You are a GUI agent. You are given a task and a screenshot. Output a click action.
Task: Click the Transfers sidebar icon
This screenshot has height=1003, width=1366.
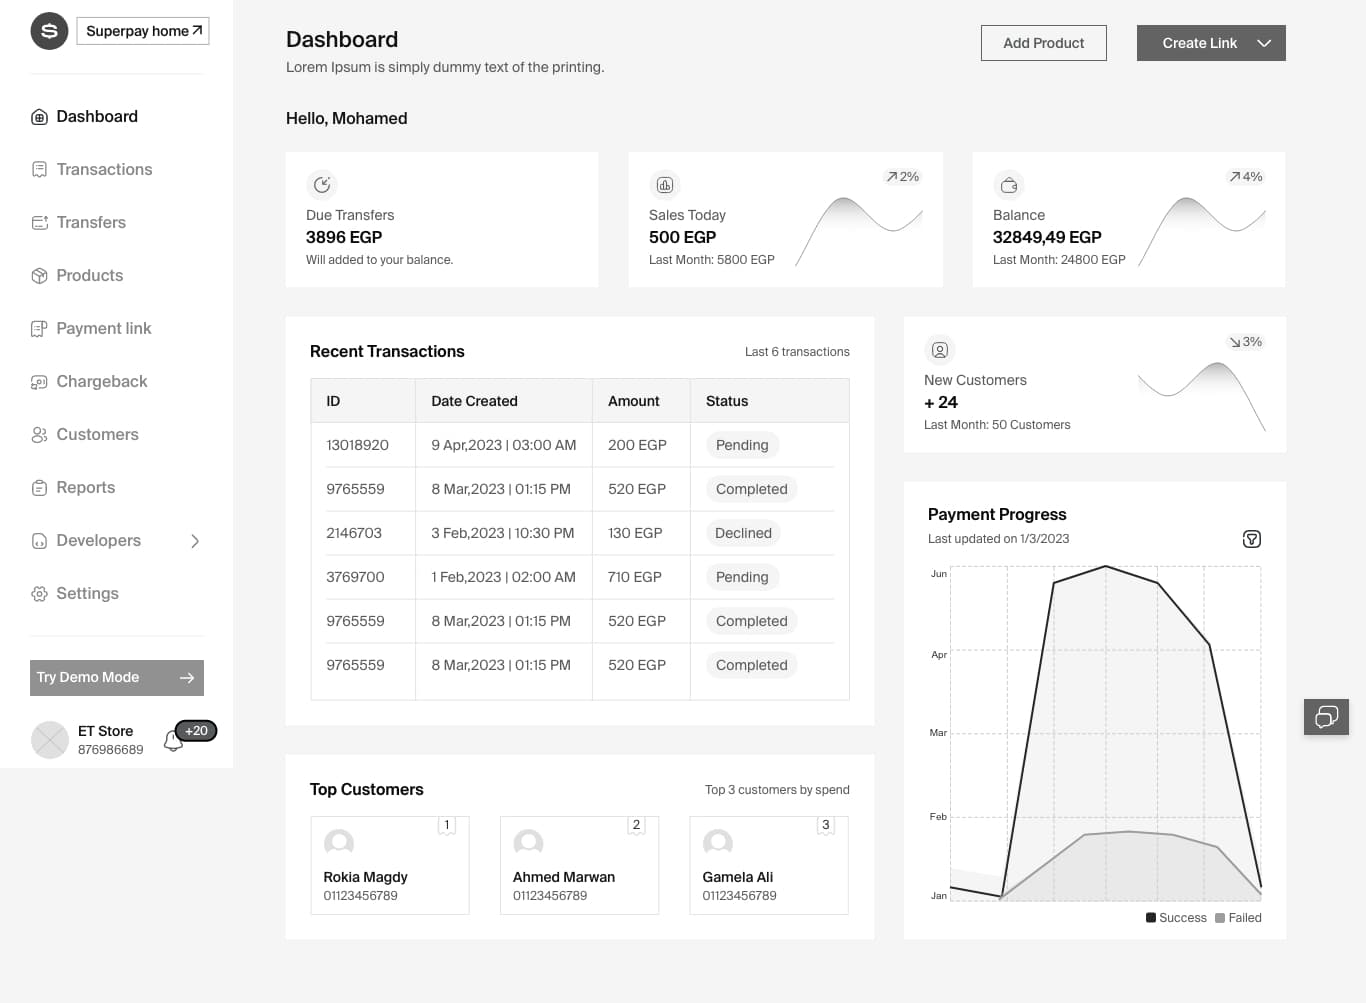pos(39,223)
